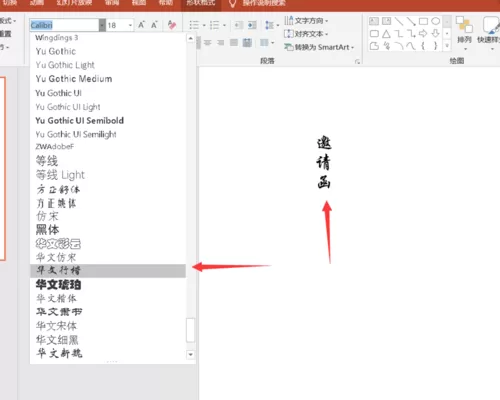The height and width of the screenshot is (400, 500).
Task: Insert a horizontal text box shape
Action: point(374,21)
